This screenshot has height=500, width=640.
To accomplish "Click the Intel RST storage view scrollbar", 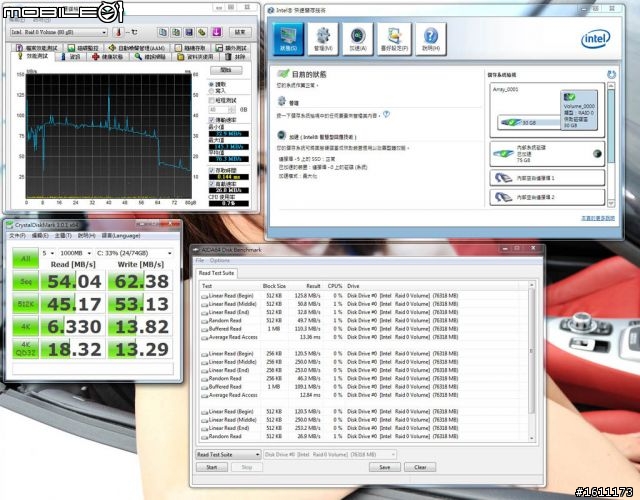I will click(611, 144).
